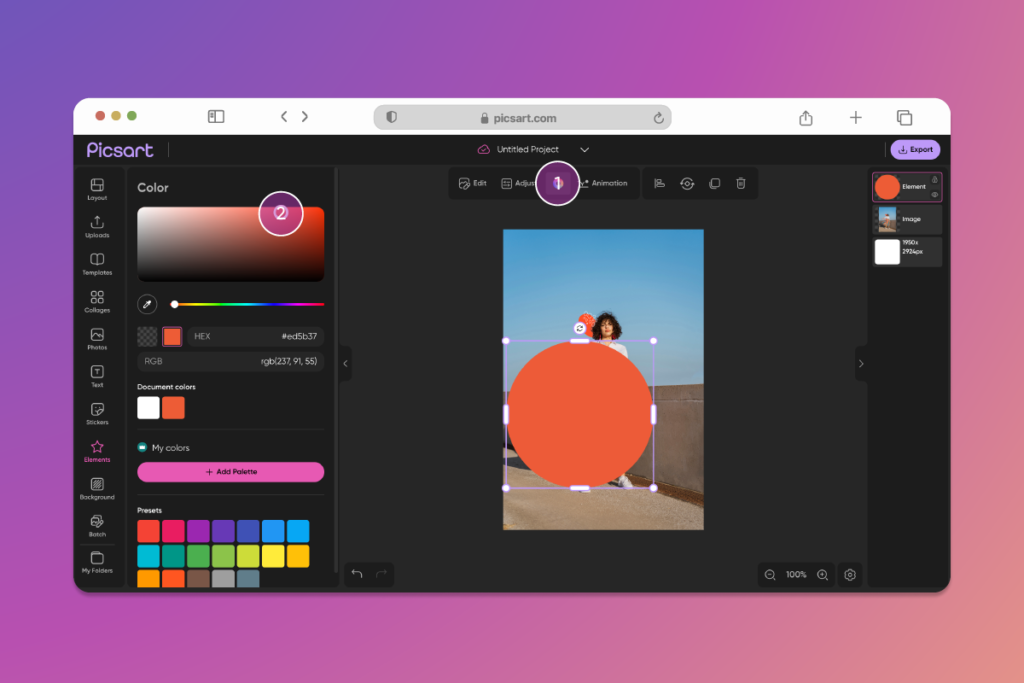
Task: Open the Uploads panel
Action: 97,225
